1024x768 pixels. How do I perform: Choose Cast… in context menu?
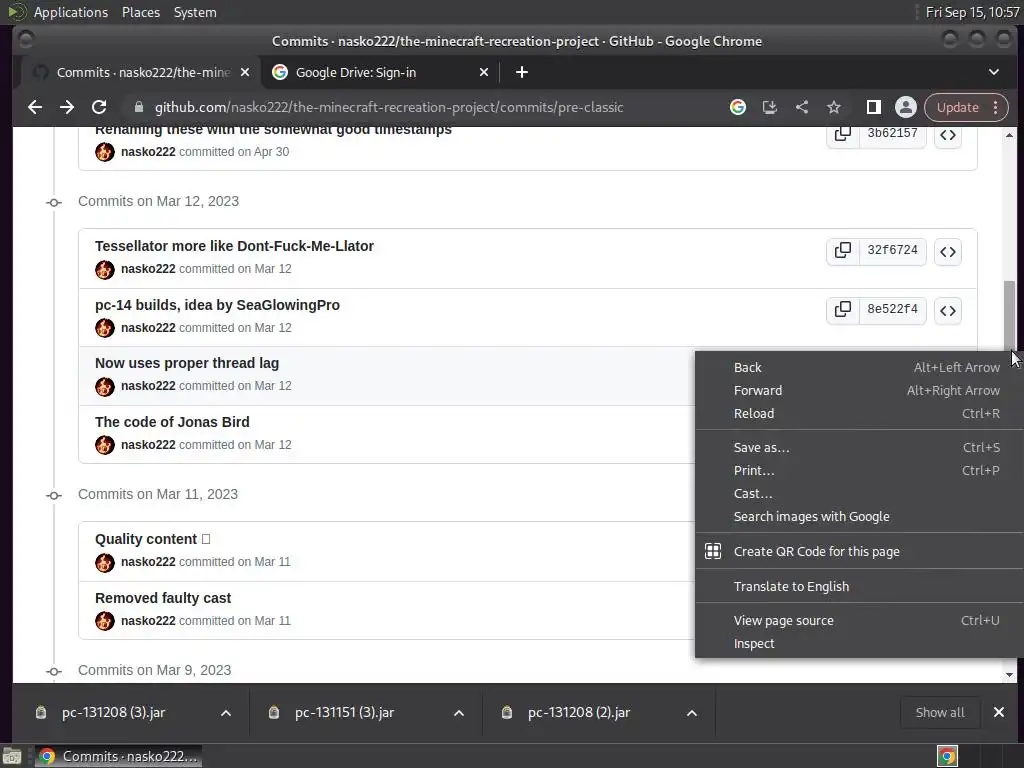[x=859, y=494]
